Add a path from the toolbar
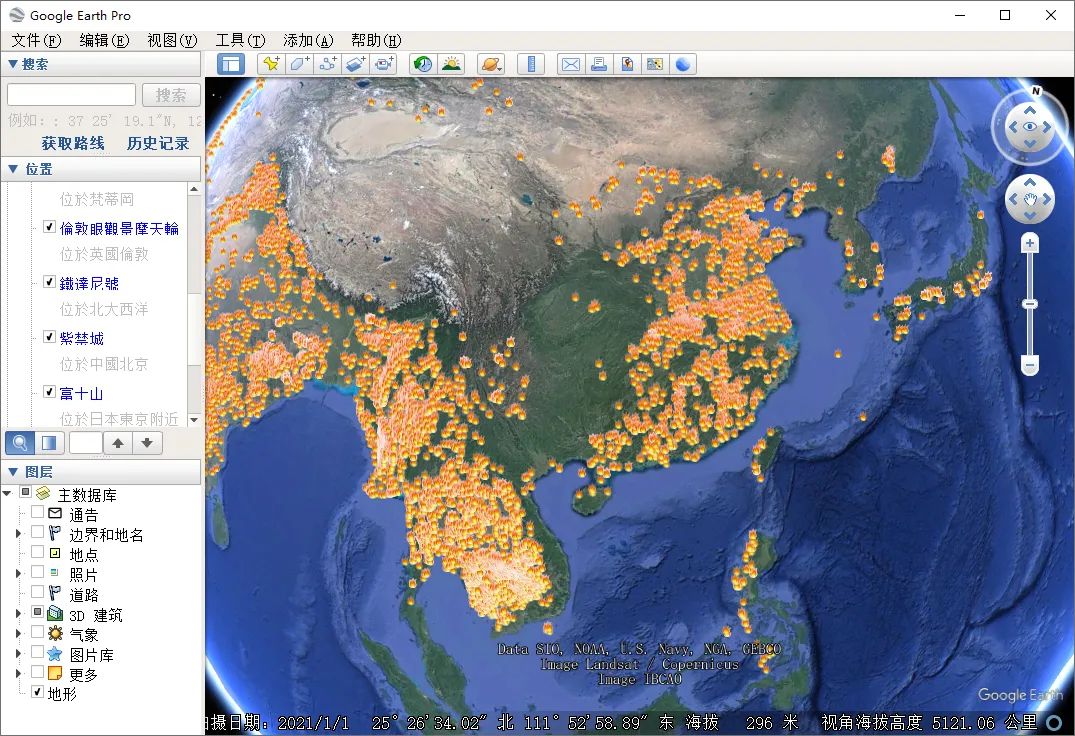The height and width of the screenshot is (736, 1075). (328, 64)
